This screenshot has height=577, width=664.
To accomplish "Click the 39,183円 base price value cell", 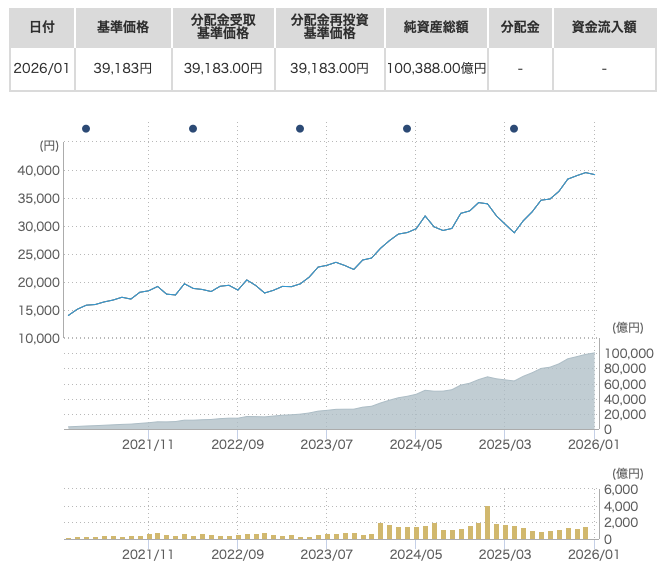I will pyautogui.click(x=123, y=68).
